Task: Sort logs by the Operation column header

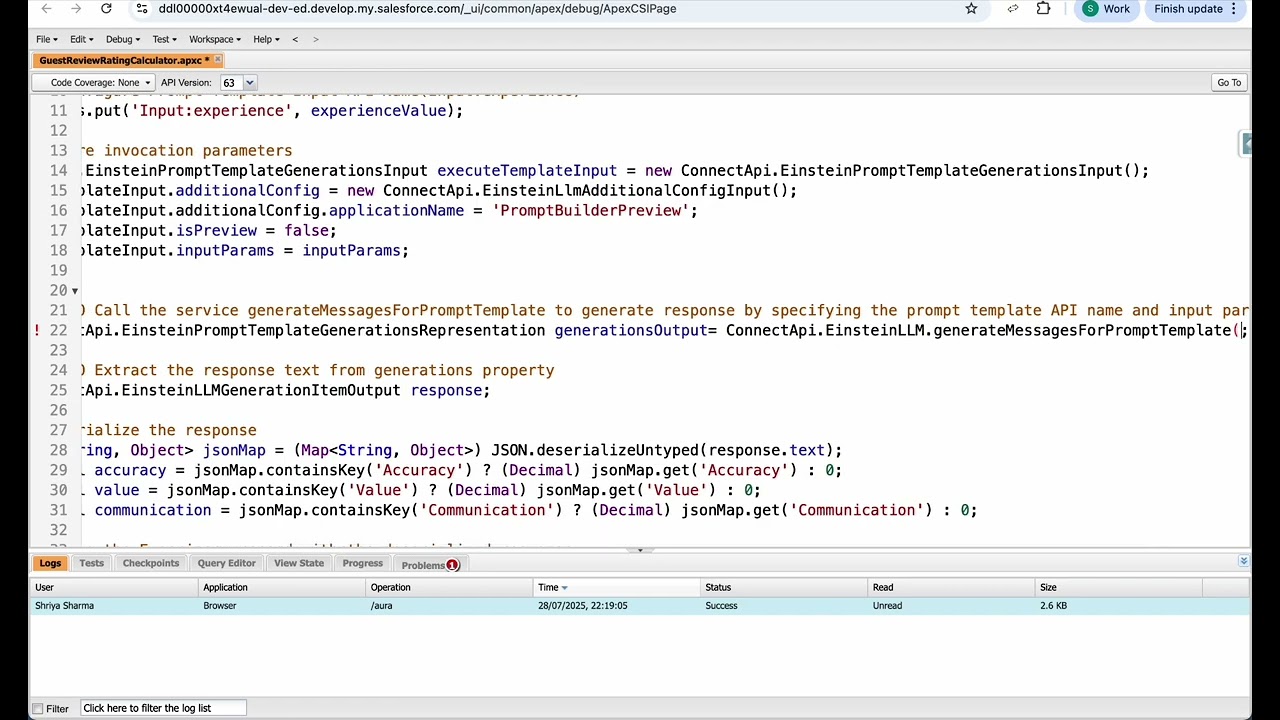Action: pos(450,588)
